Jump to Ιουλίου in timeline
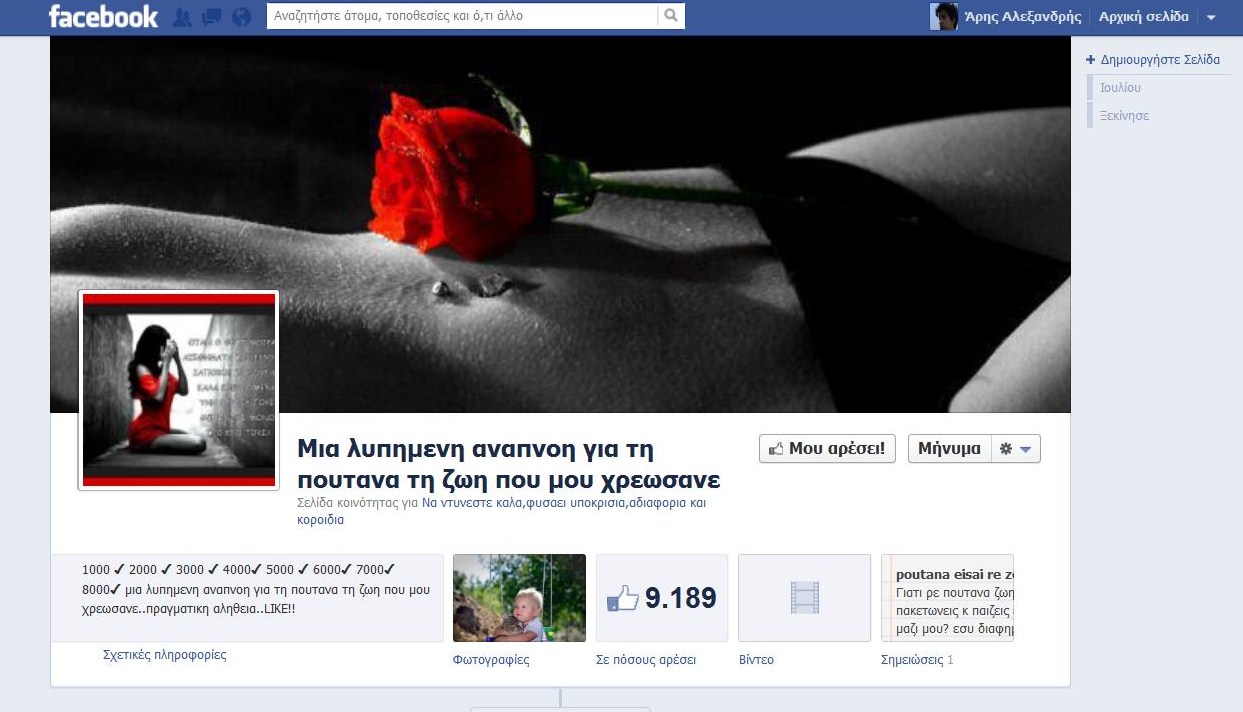Screen dimensions: 1243x712 (1120, 88)
